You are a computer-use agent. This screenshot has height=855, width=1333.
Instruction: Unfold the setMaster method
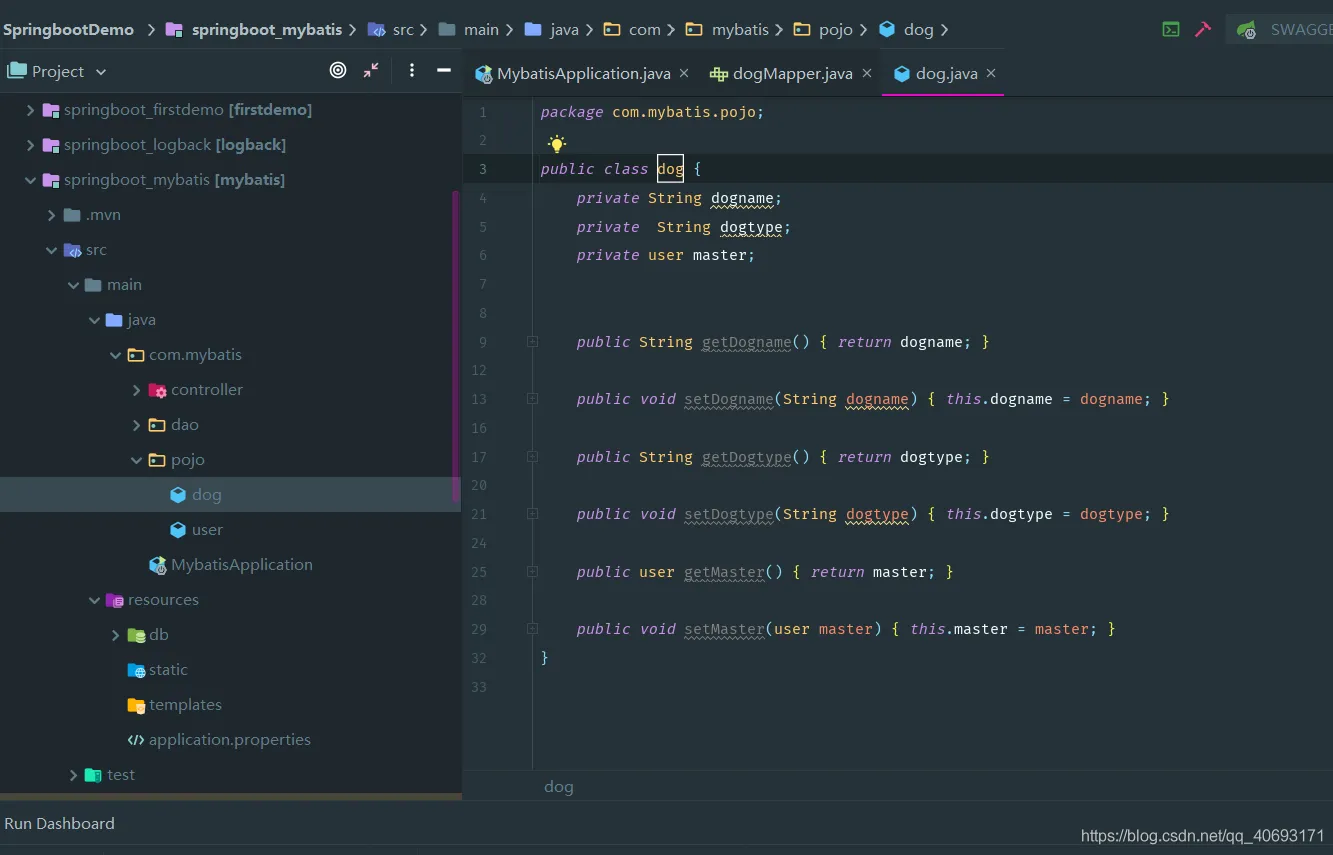[532, 629]
